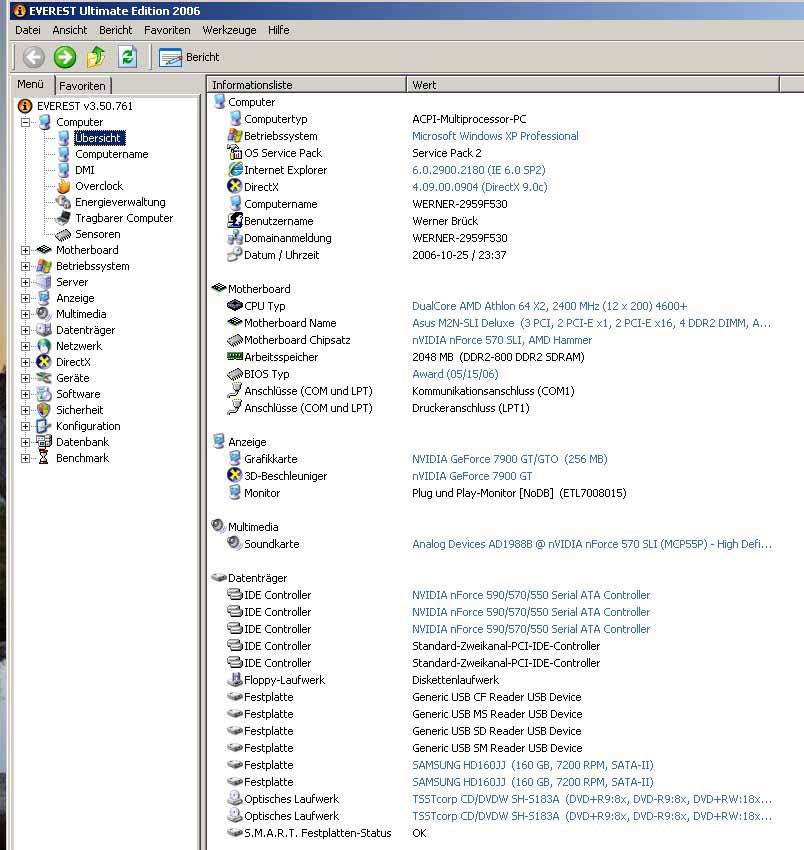Screen dimensions: 804x850
Task: Click the Up one level icon
Action: (x=96, y=57)
